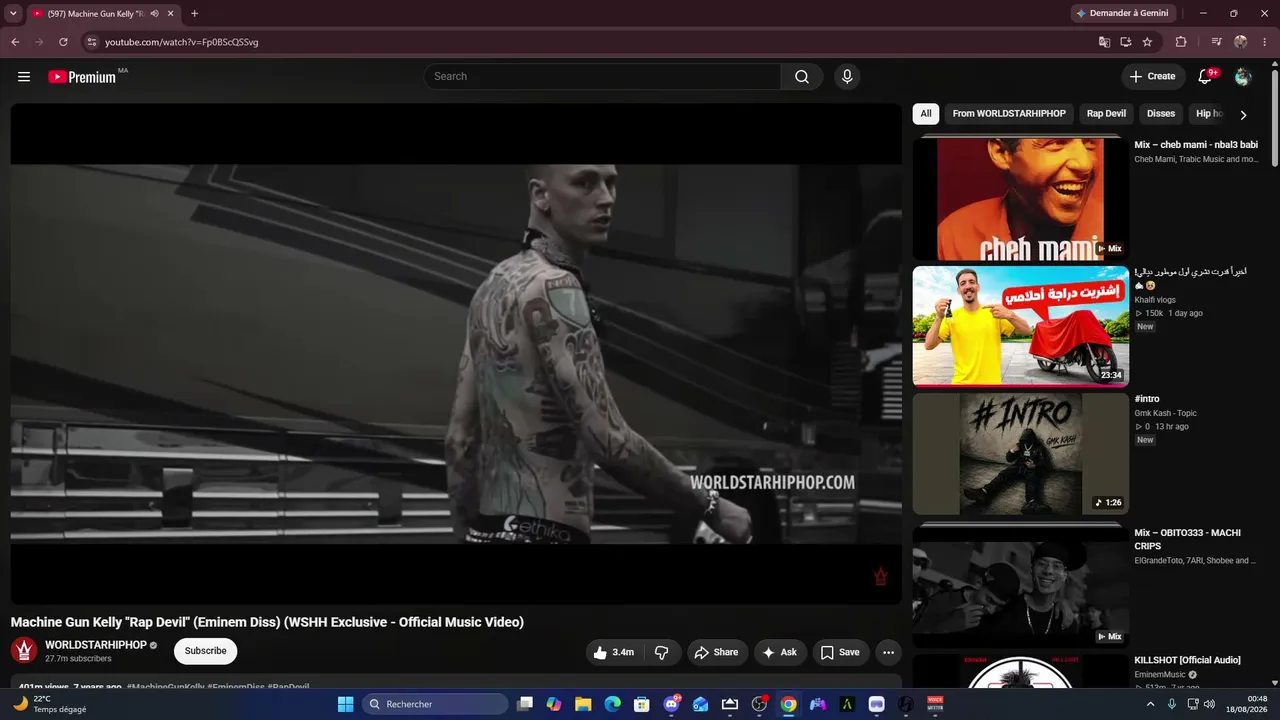The height and width of the screenshot is (720, 1280).
Task: Click the address bar URL
Action: pos(182,42)
